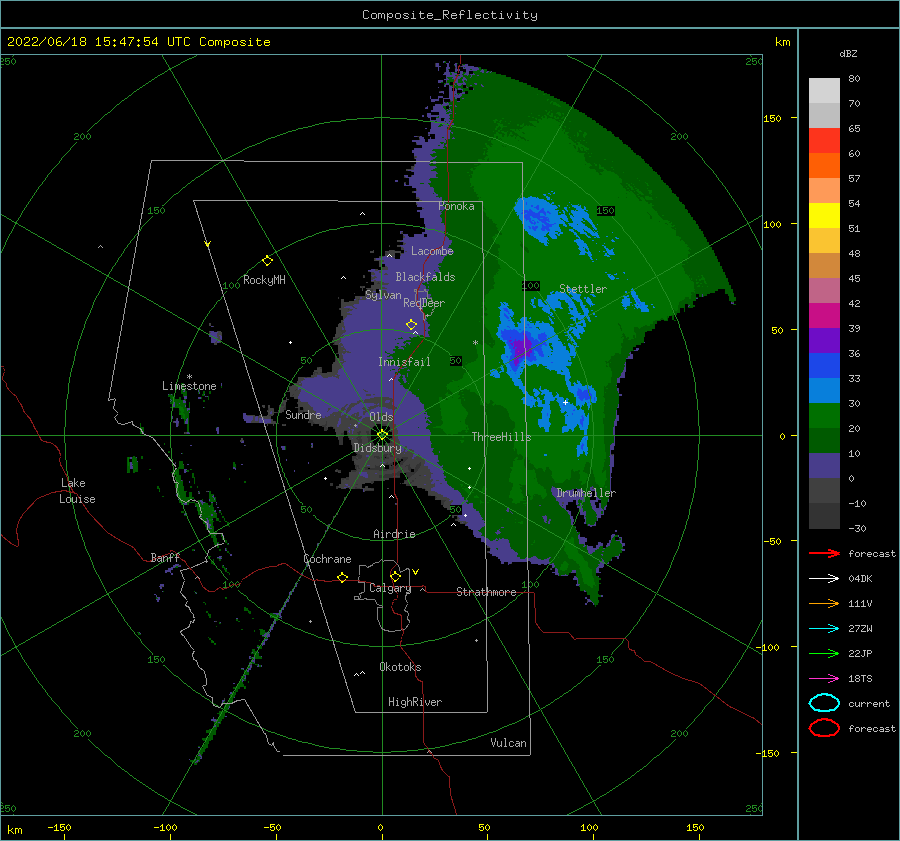This screenshot has height=841, width=900.
Task: Click the white plus marker east of ThreeHills
Action: 565,402
